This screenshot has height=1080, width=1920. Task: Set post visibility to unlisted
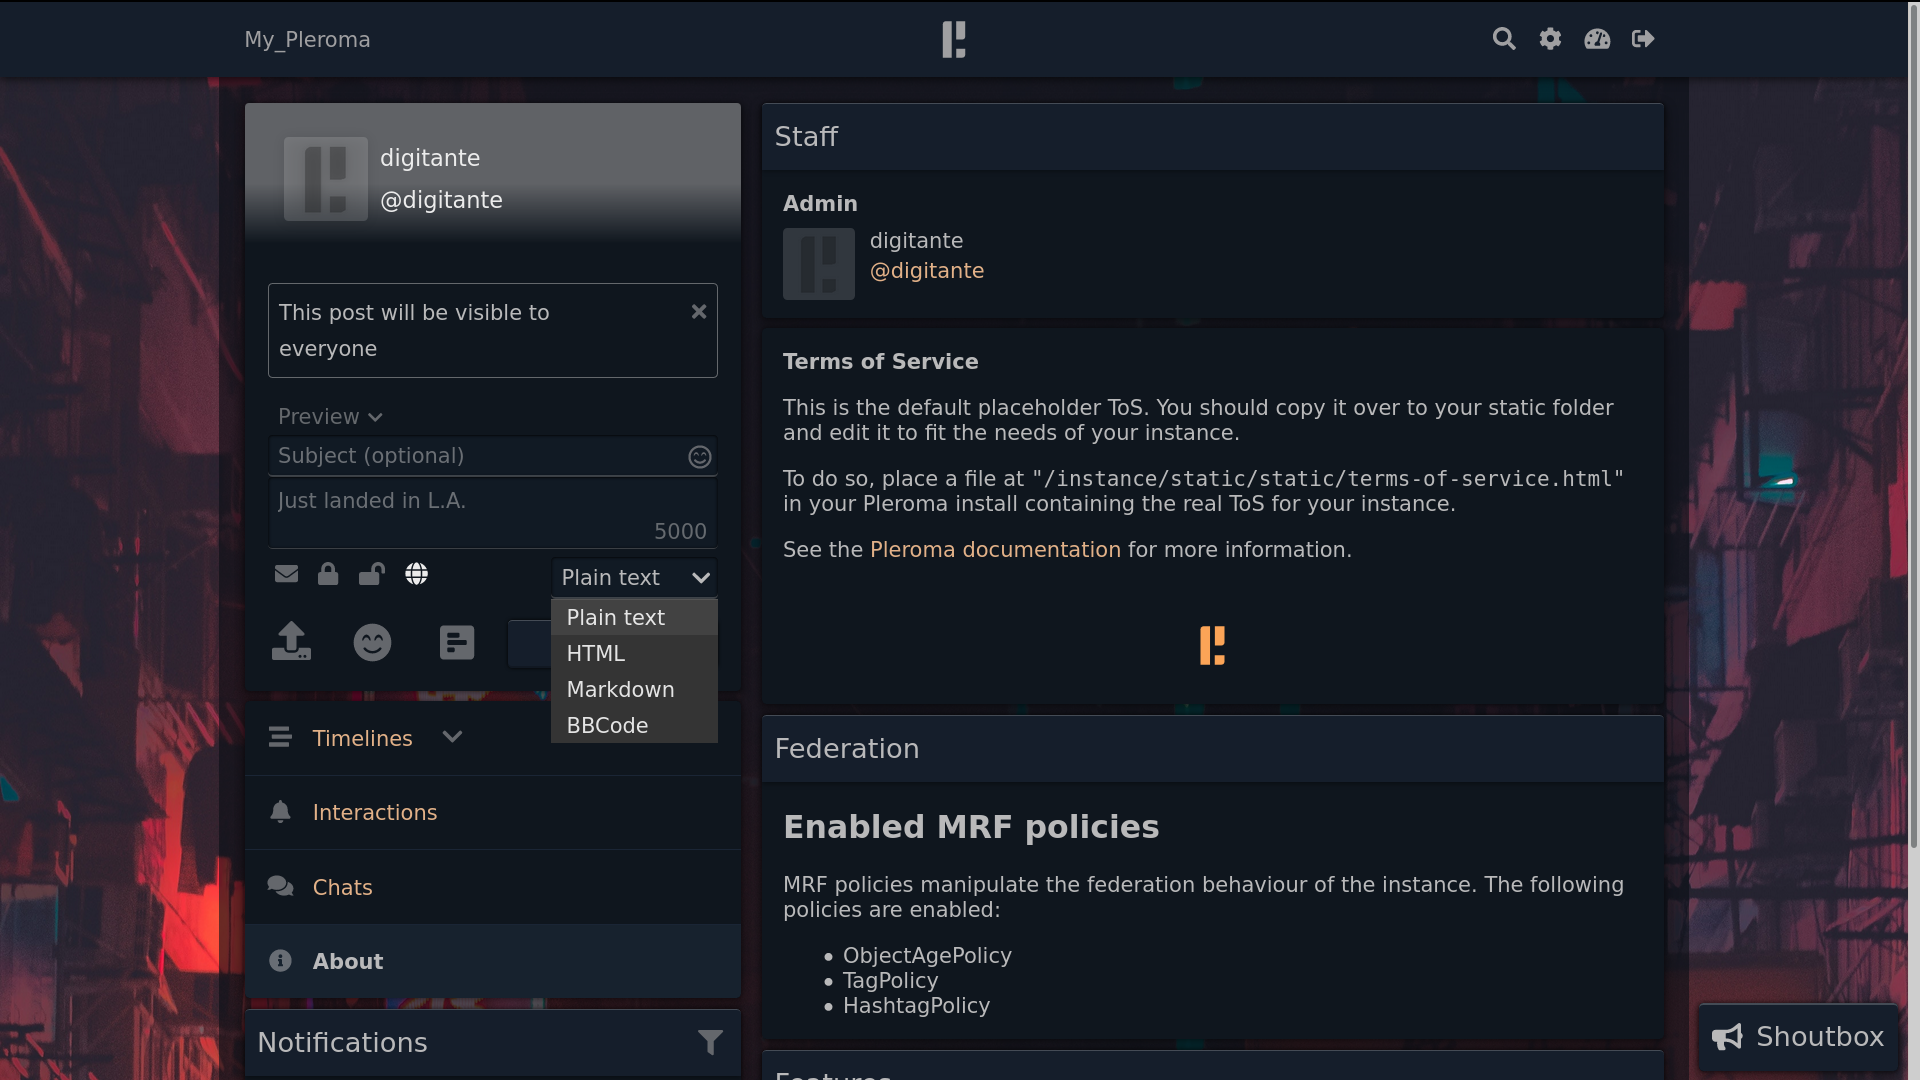pyautogui.click(x=371, y=574)
